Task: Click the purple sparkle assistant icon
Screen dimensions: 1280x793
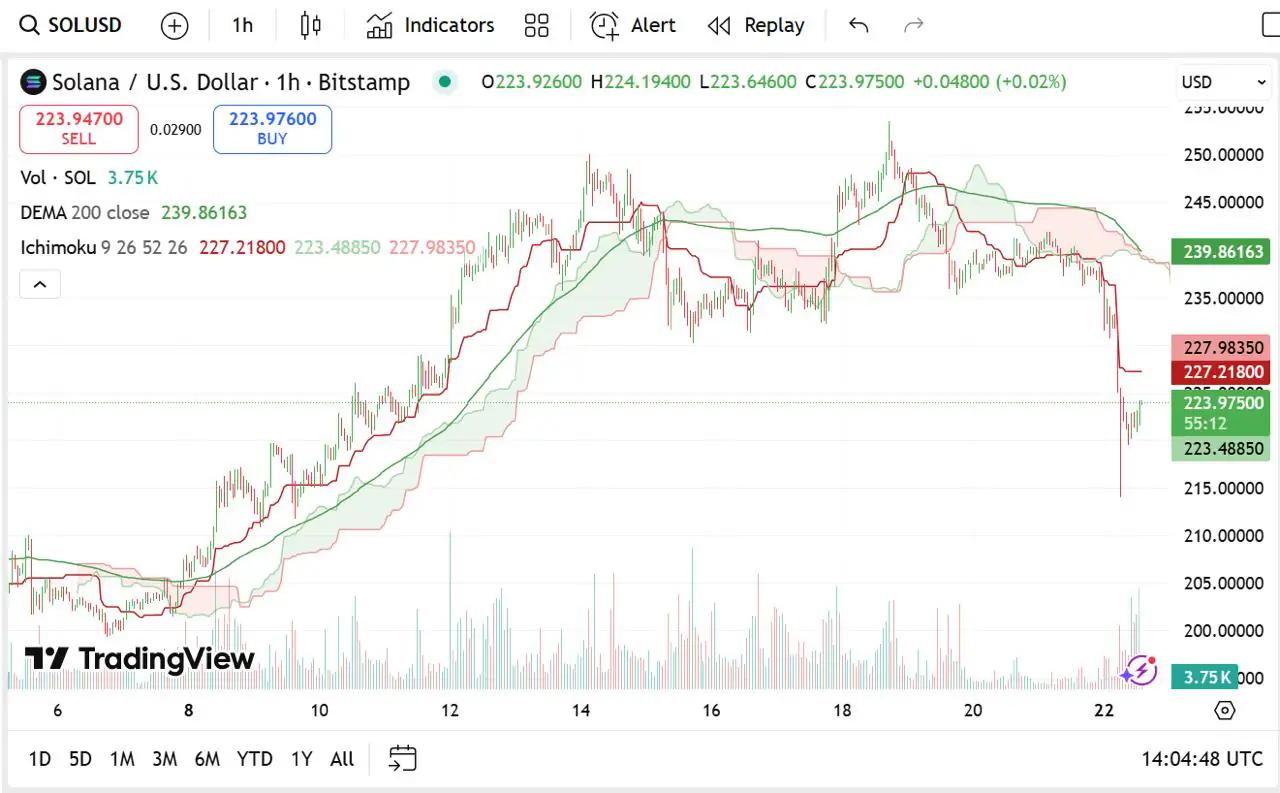Action: coord(1138,670)
